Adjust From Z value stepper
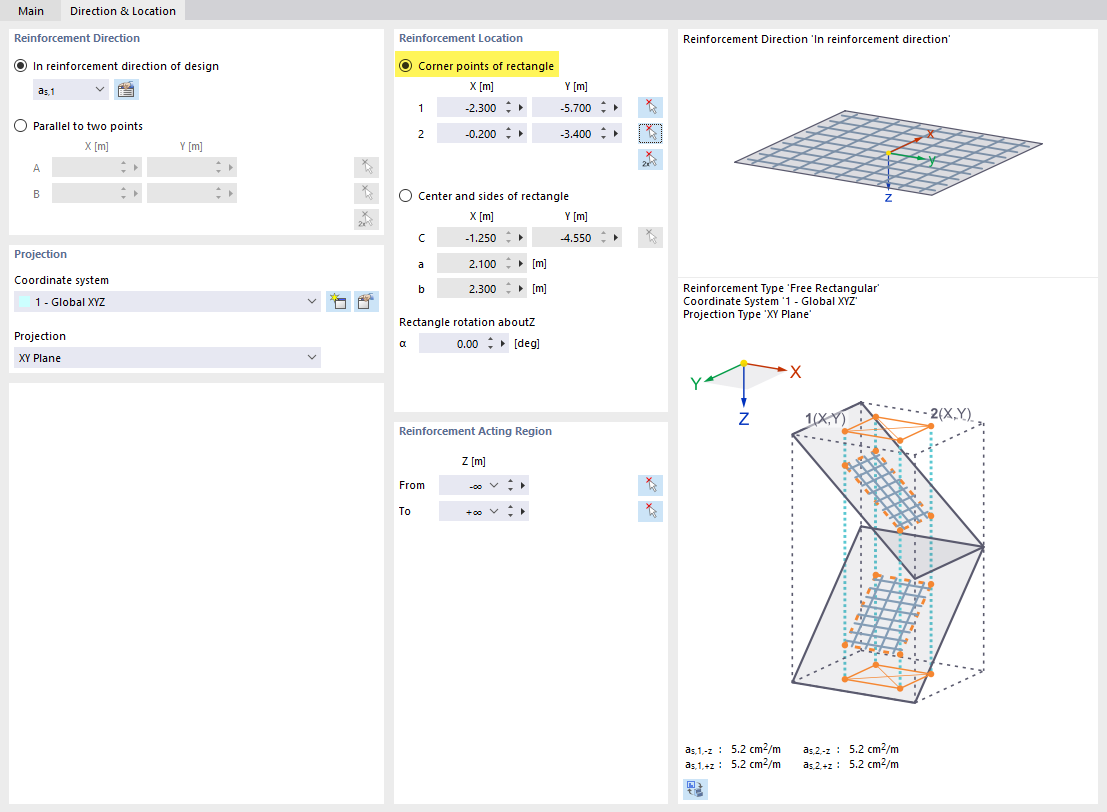1107x812 pixels. tap(510, 486)
